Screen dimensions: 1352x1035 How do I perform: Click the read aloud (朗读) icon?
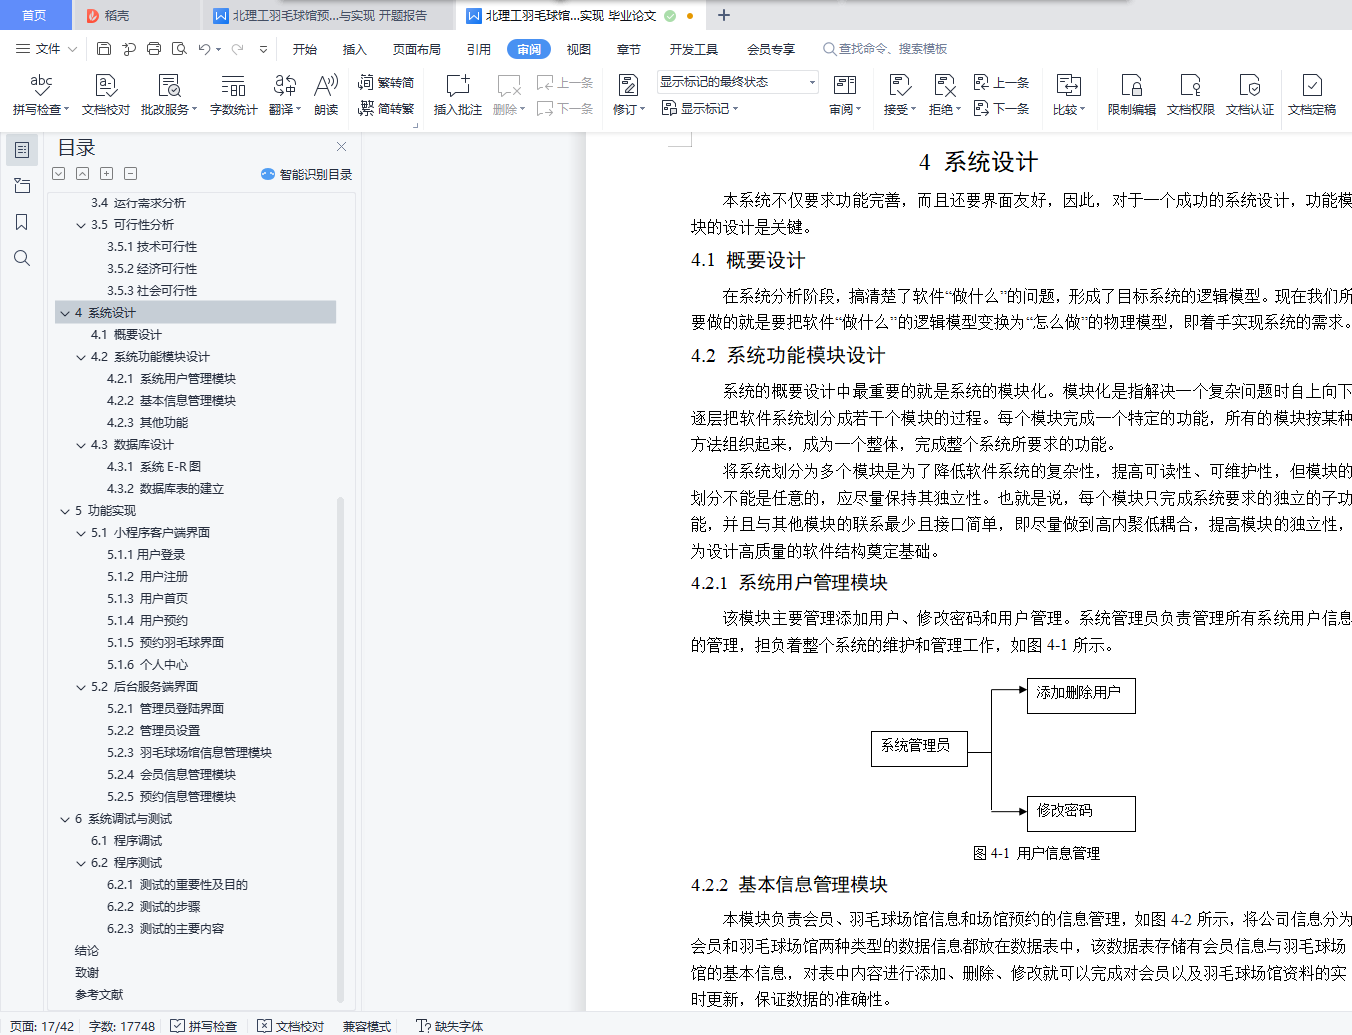click(326, 95)
